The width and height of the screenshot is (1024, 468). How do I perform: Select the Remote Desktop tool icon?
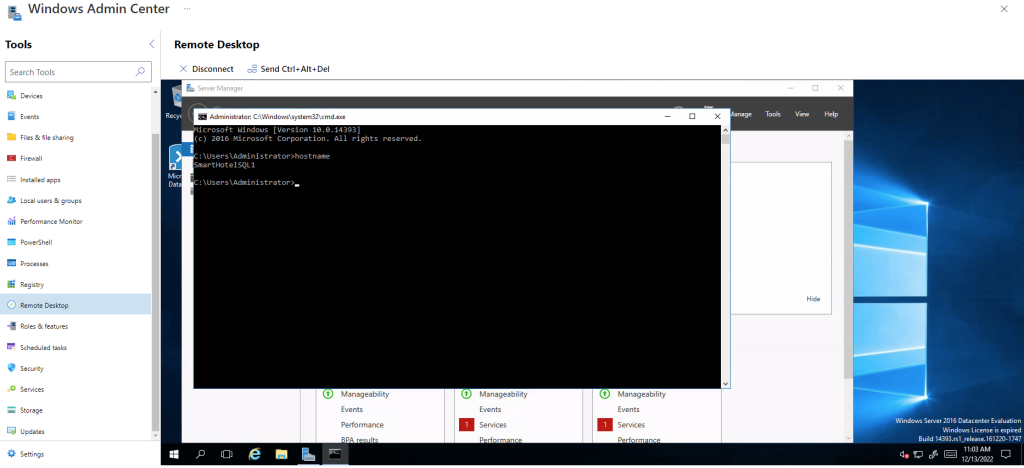[11, 305]
